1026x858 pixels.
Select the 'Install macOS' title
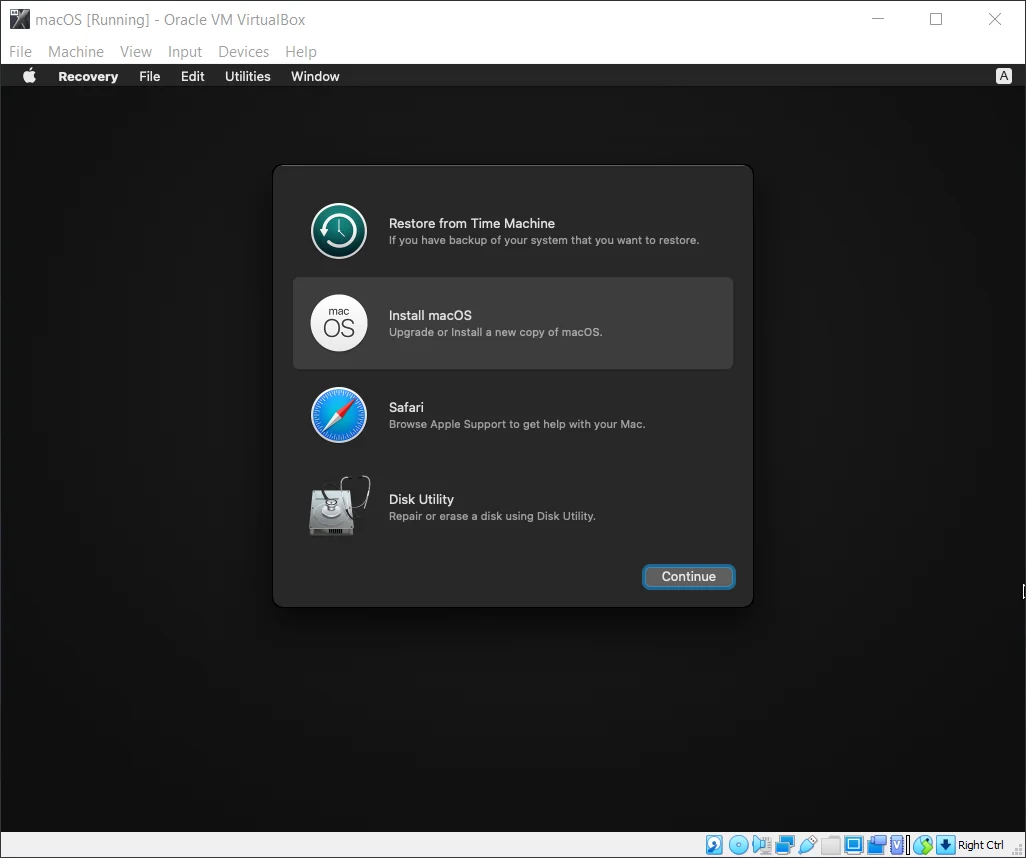coord(430,315)
